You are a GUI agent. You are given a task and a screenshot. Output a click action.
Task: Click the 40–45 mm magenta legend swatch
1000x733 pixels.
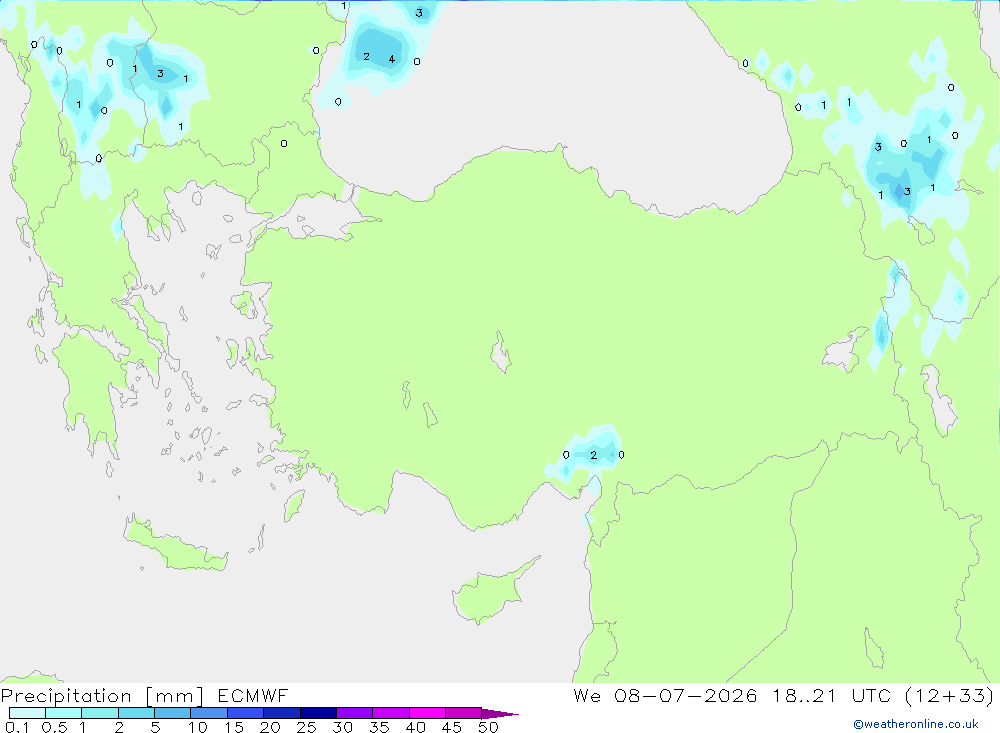pyautogui.click(x=427, y=713)
